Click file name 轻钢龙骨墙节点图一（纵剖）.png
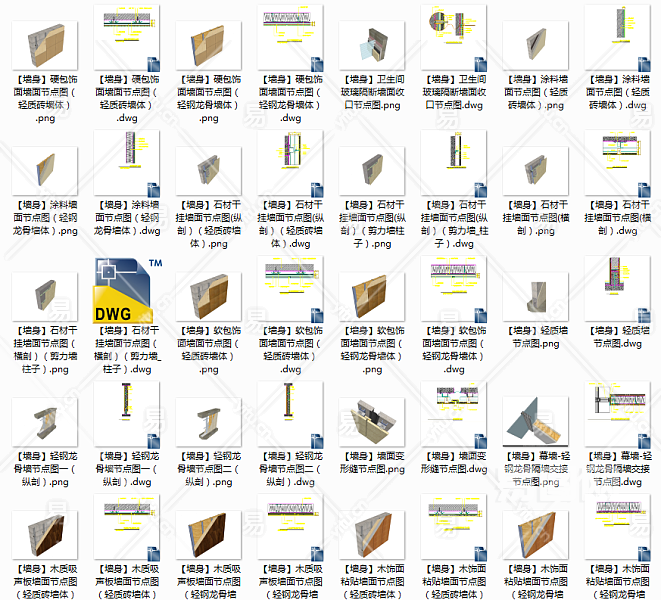 coord(45,469)
